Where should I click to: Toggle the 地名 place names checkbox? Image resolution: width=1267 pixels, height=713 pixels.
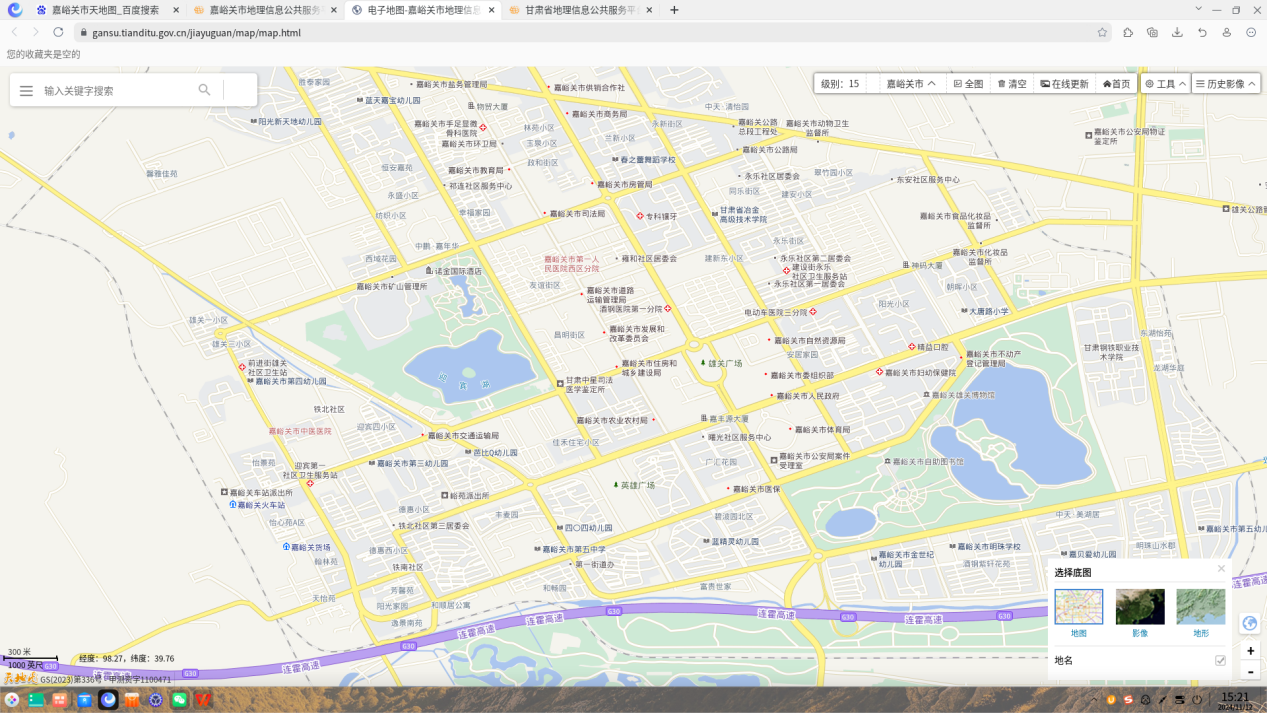point(1220,661)
